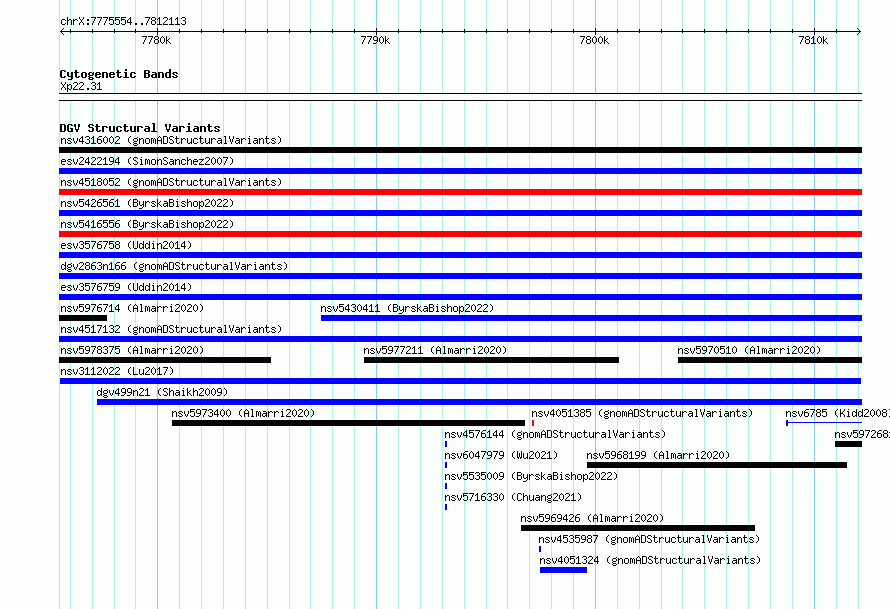Select esv3576758 Uddin2014 label
The height and width of the screenshot is (609, 890).
(126, 245)
